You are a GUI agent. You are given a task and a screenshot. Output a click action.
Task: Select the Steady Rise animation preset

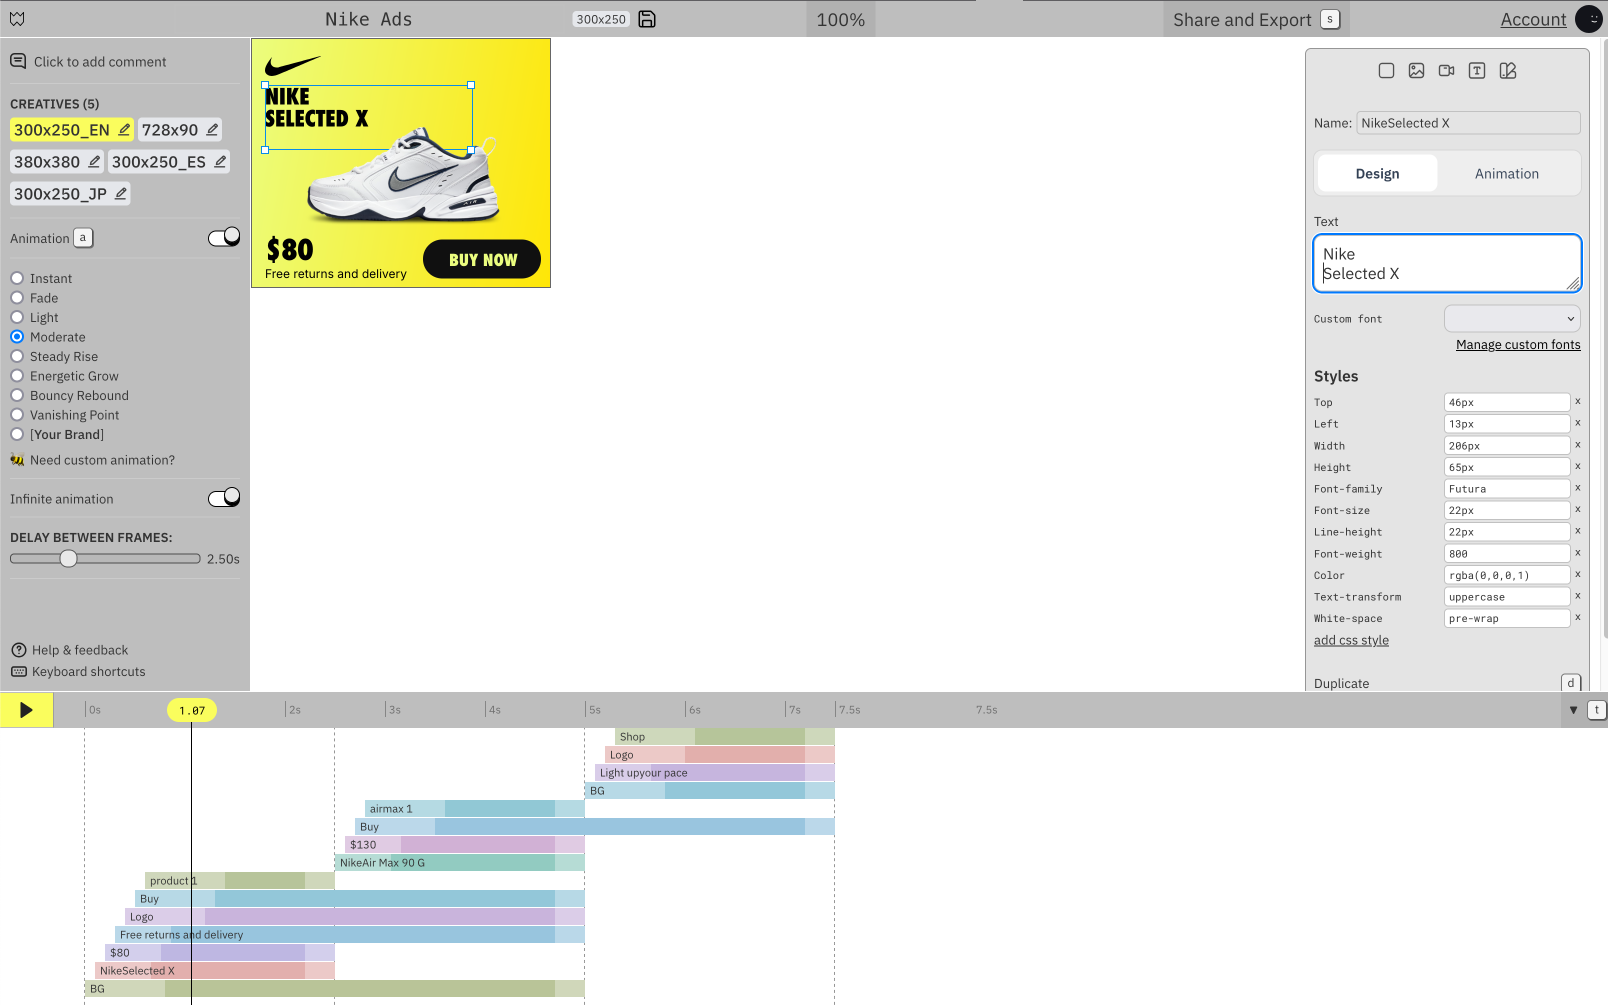(17, 356)
